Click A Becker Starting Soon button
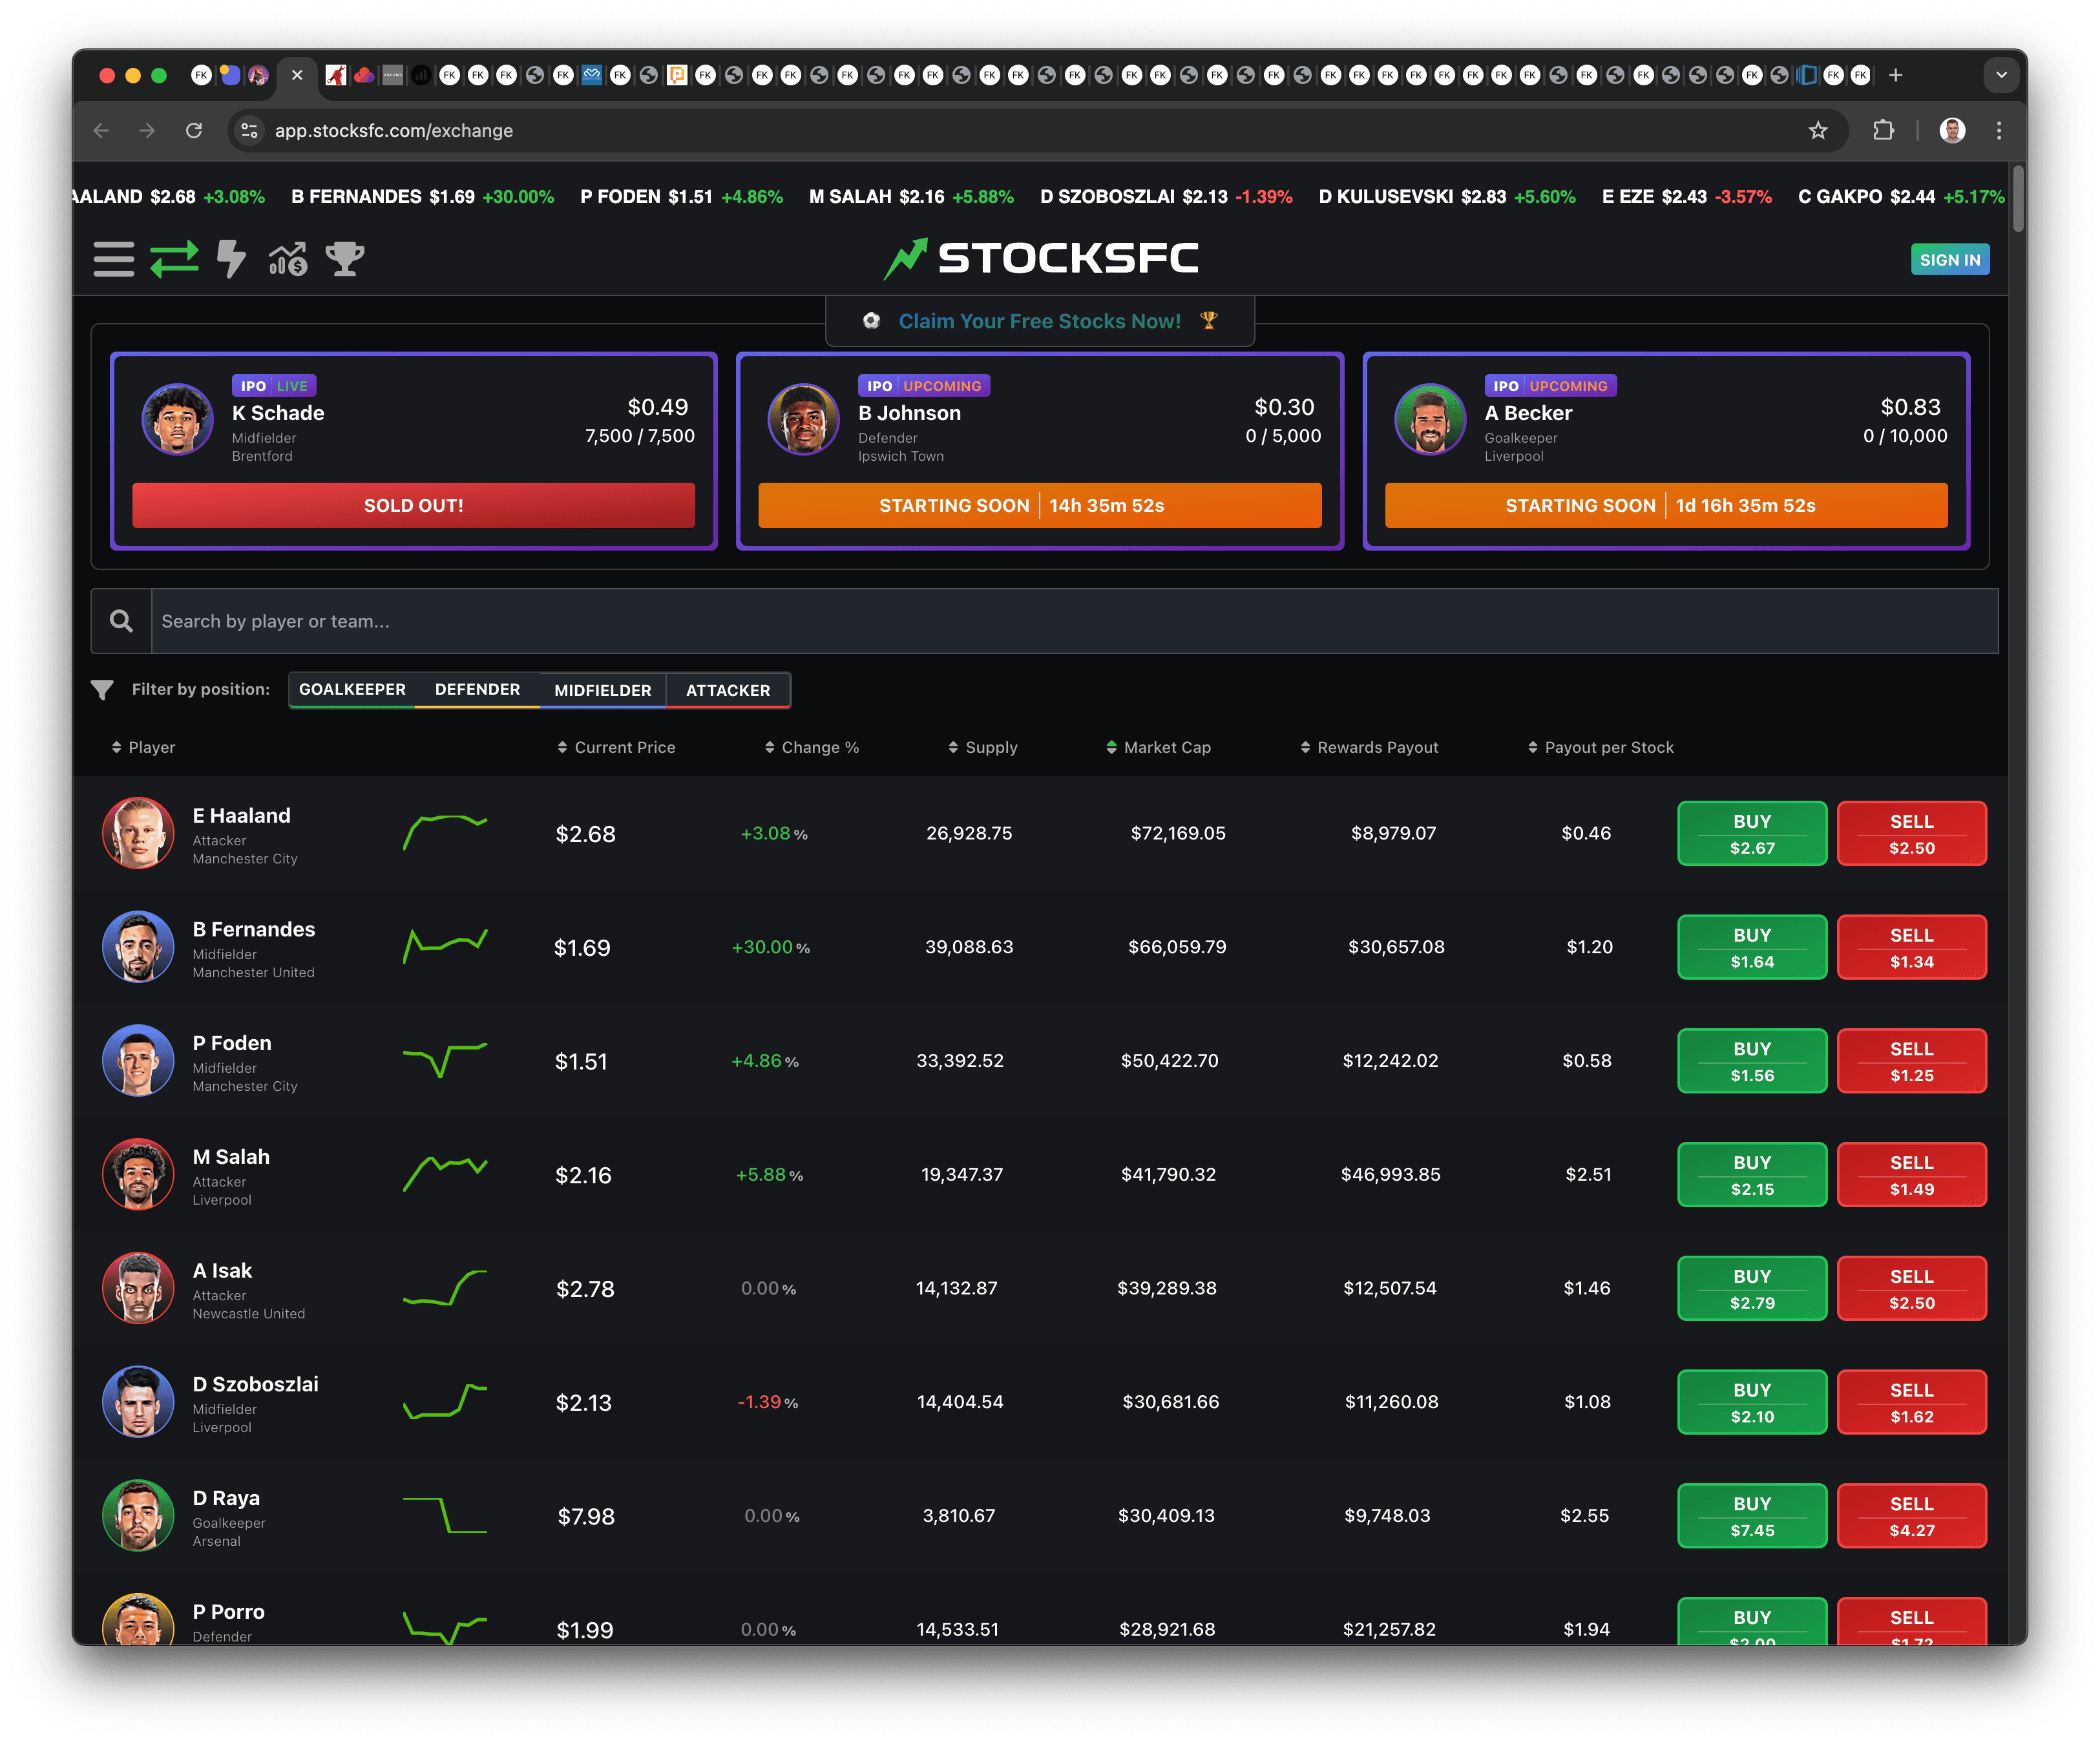The width and height of the screenshot is (2100, 1741). (x=1665, y=505)
